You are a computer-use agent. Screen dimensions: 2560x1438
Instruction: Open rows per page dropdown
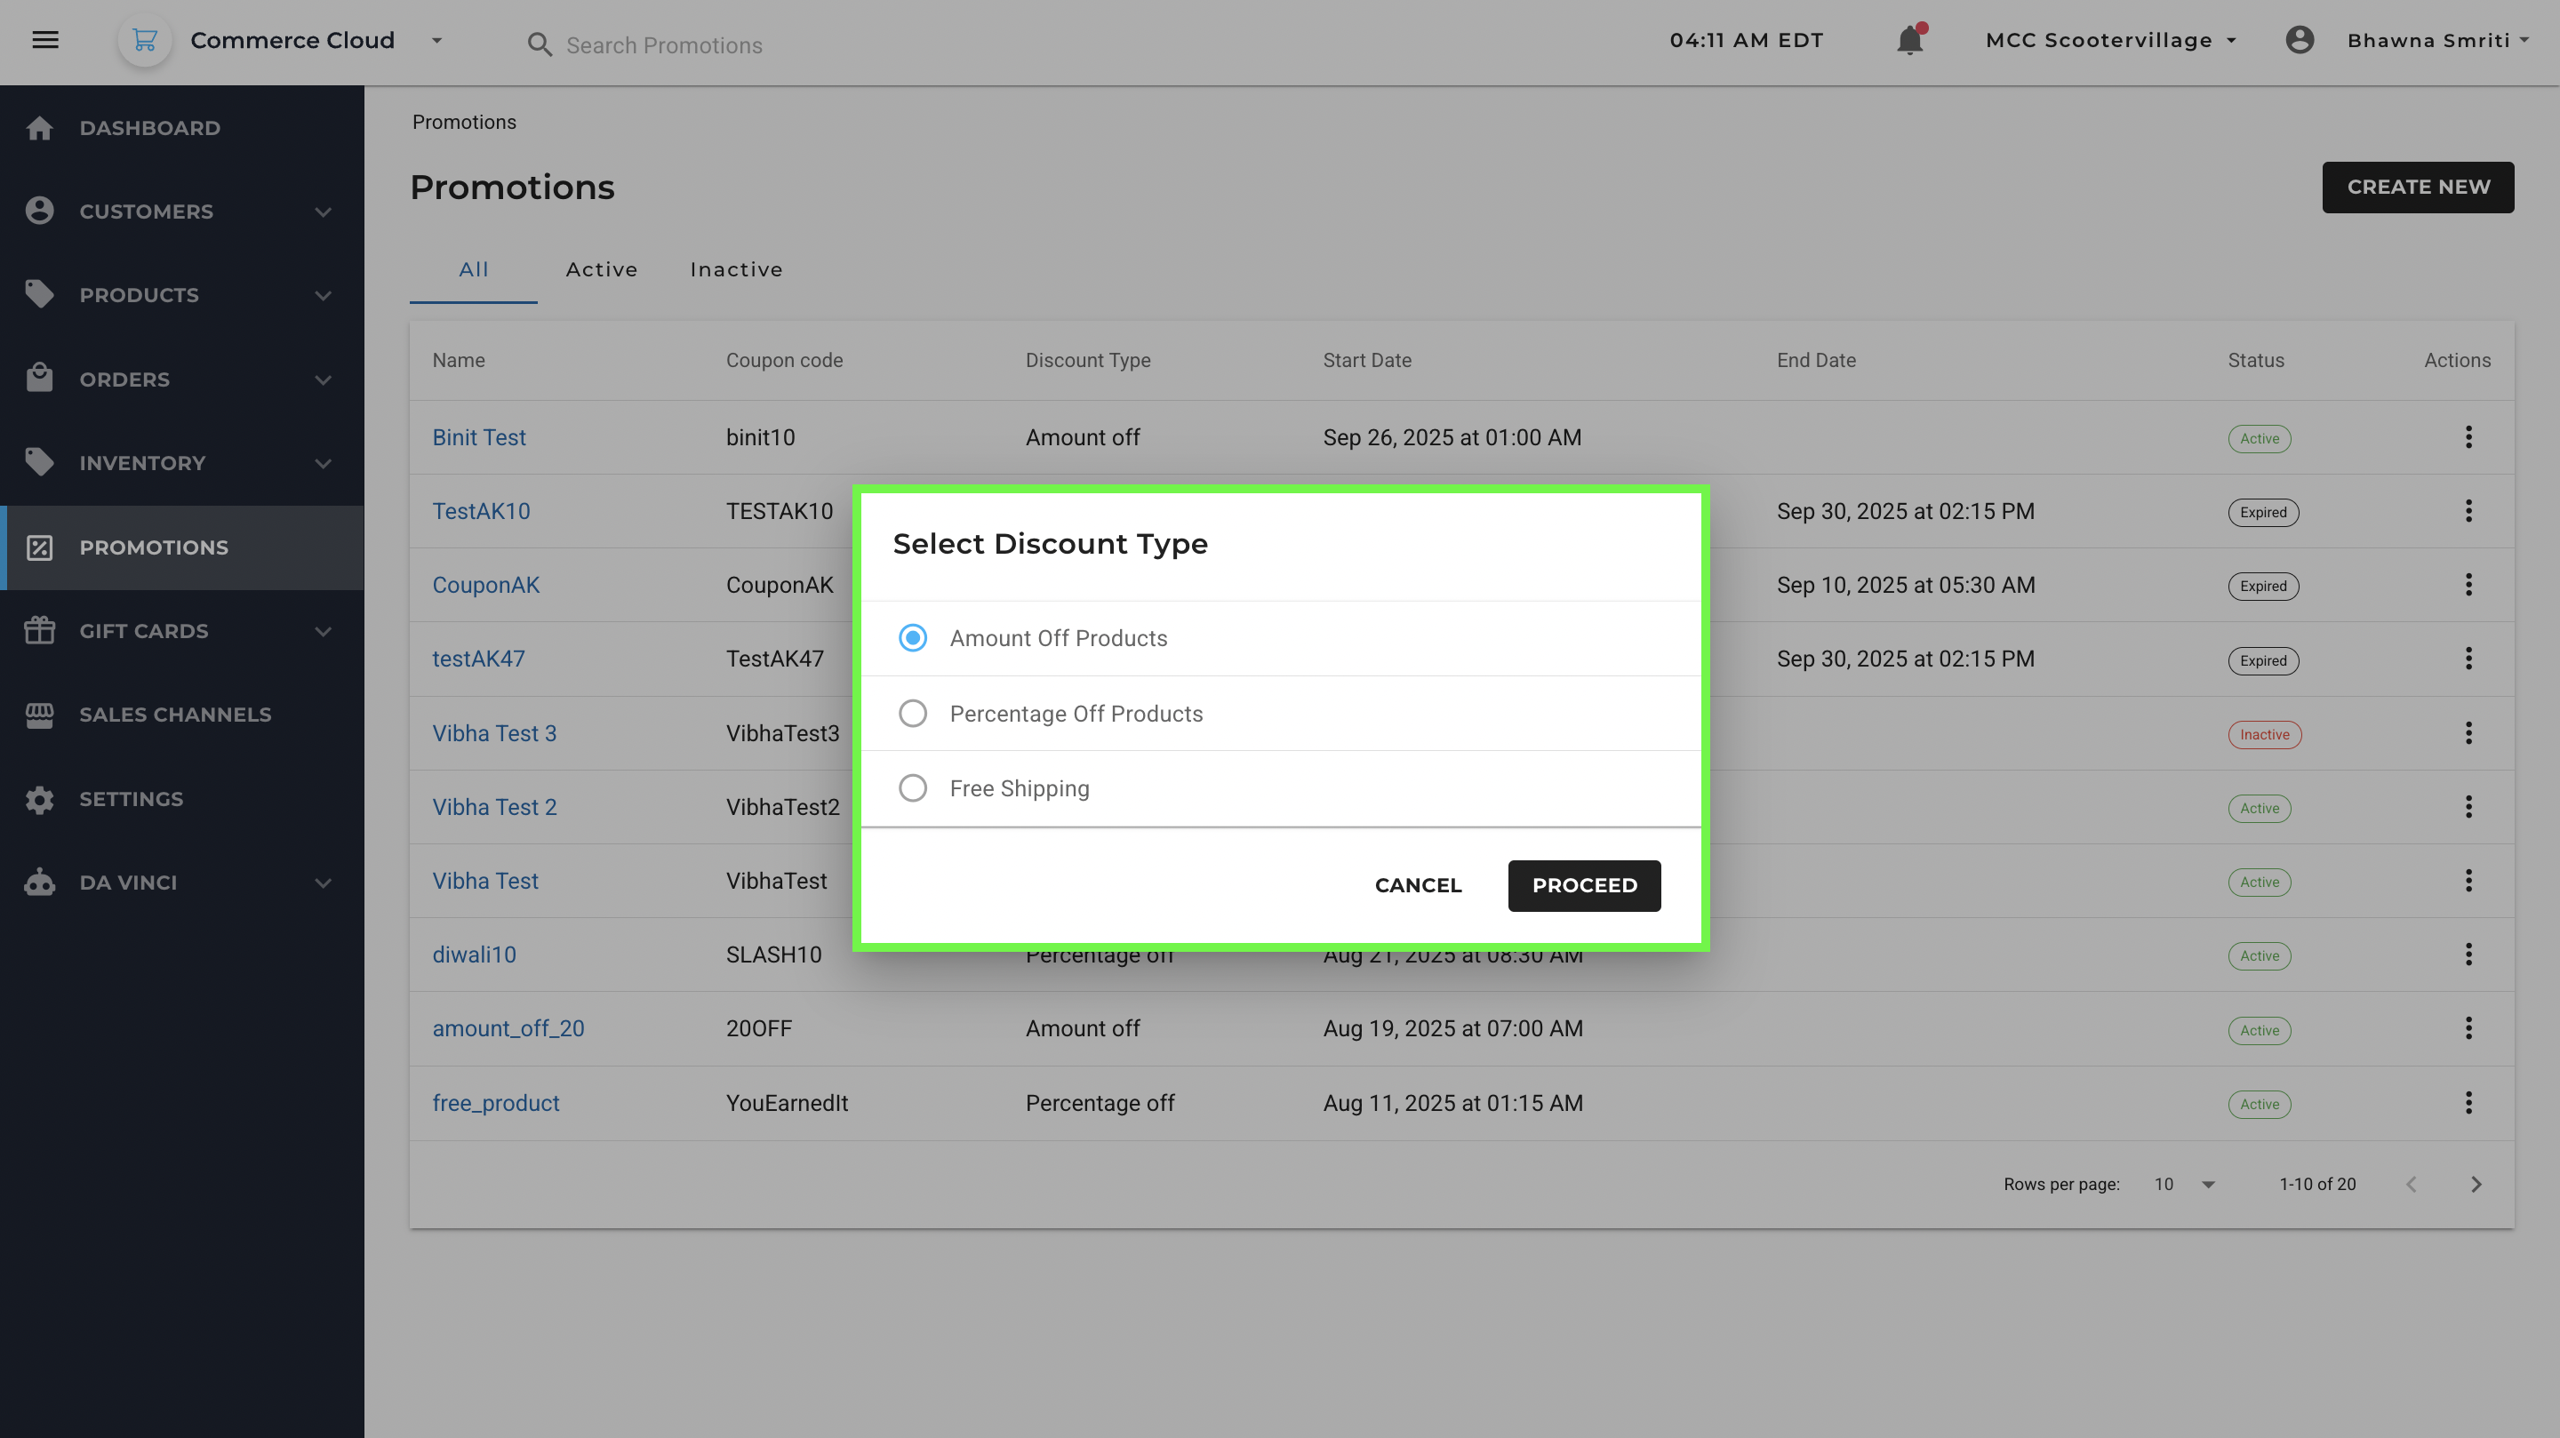[x=2208, y=1184]
